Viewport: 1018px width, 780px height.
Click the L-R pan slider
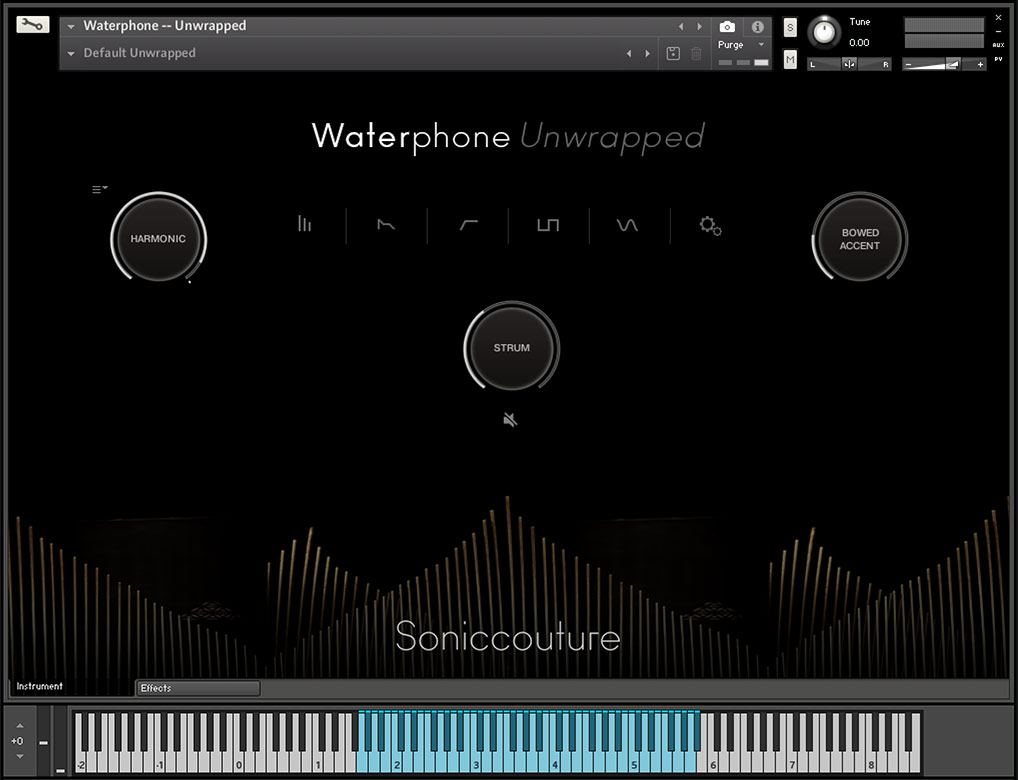[849, 64]
